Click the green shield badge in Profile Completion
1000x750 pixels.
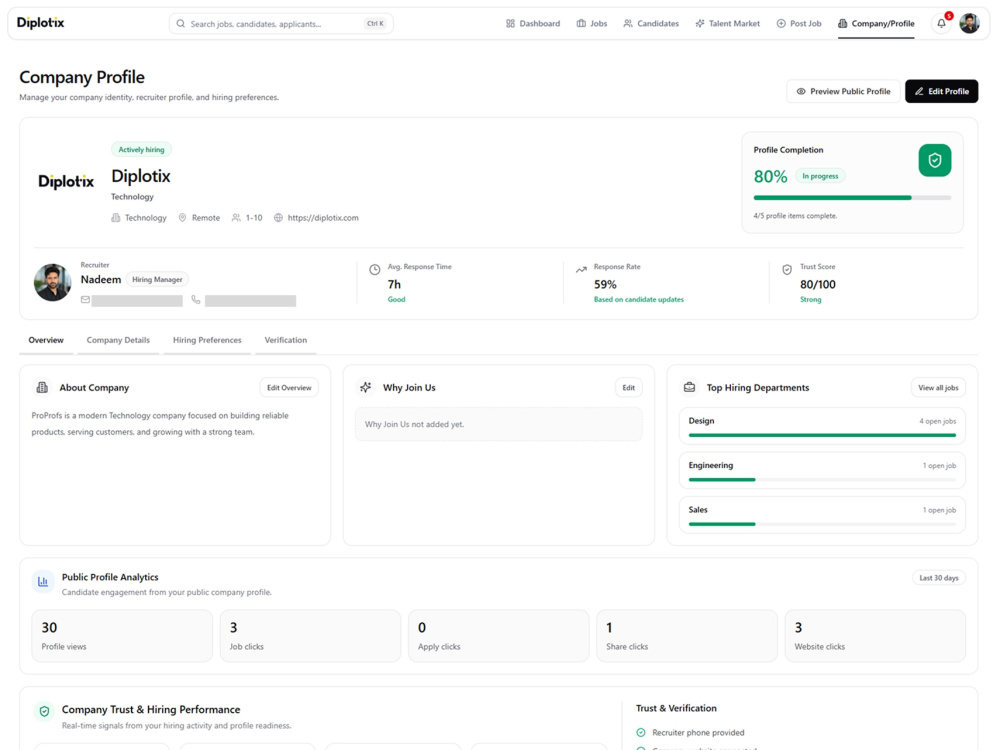935,160
